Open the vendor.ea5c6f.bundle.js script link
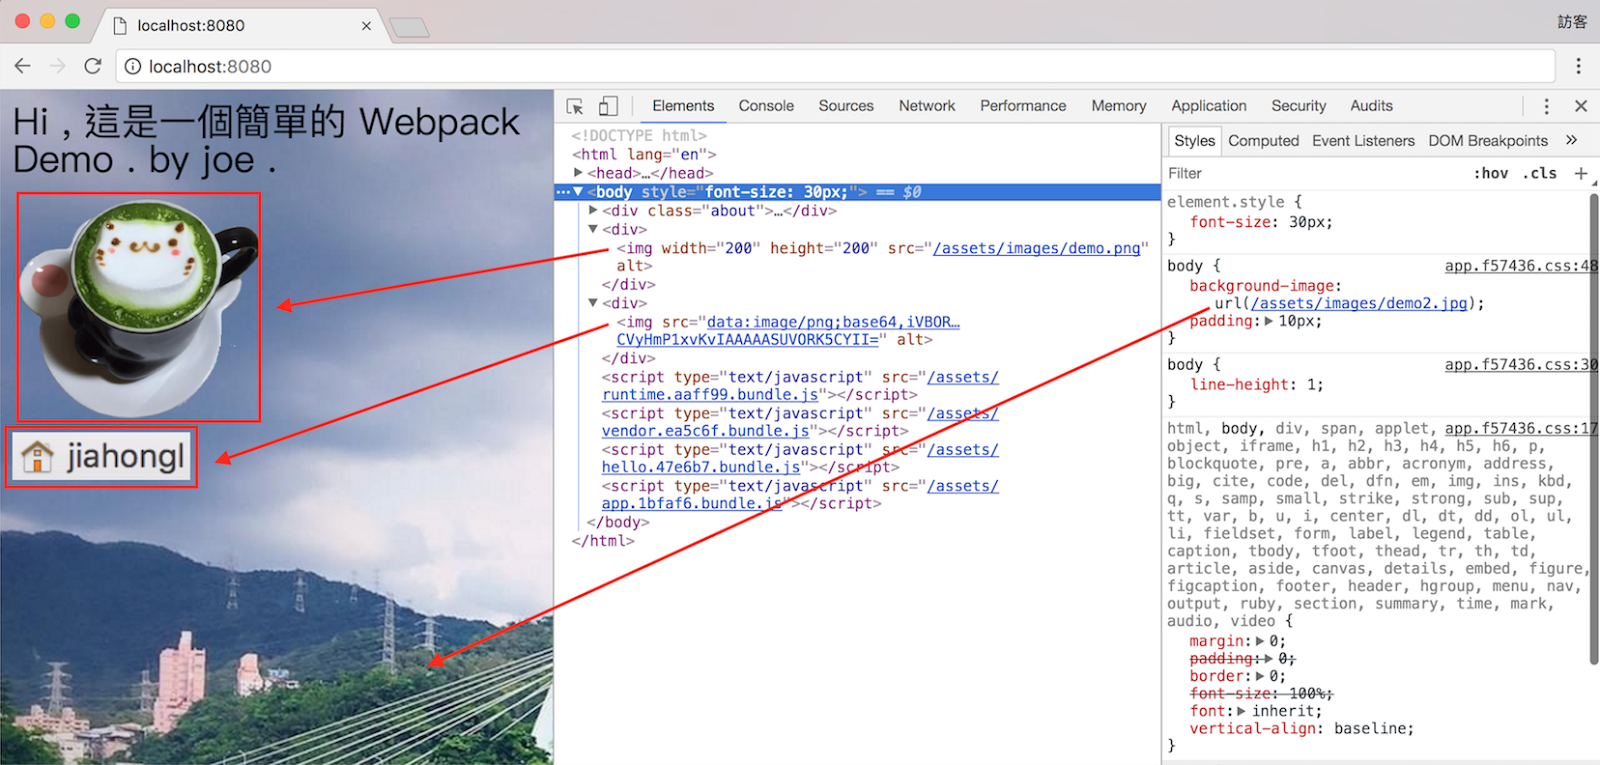1600x765 pixels. tap(800, 422)
